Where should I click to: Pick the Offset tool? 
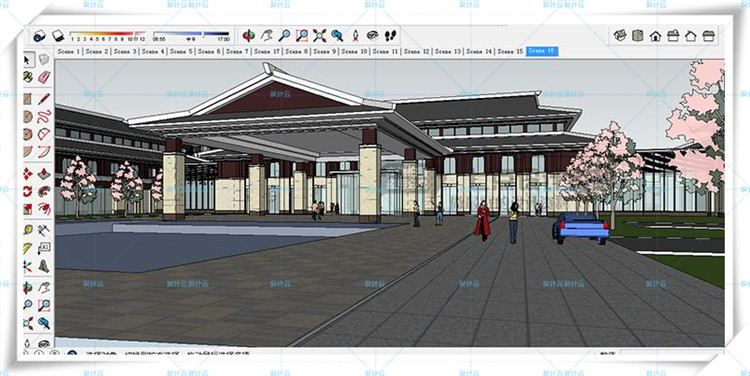coord(44,209)
